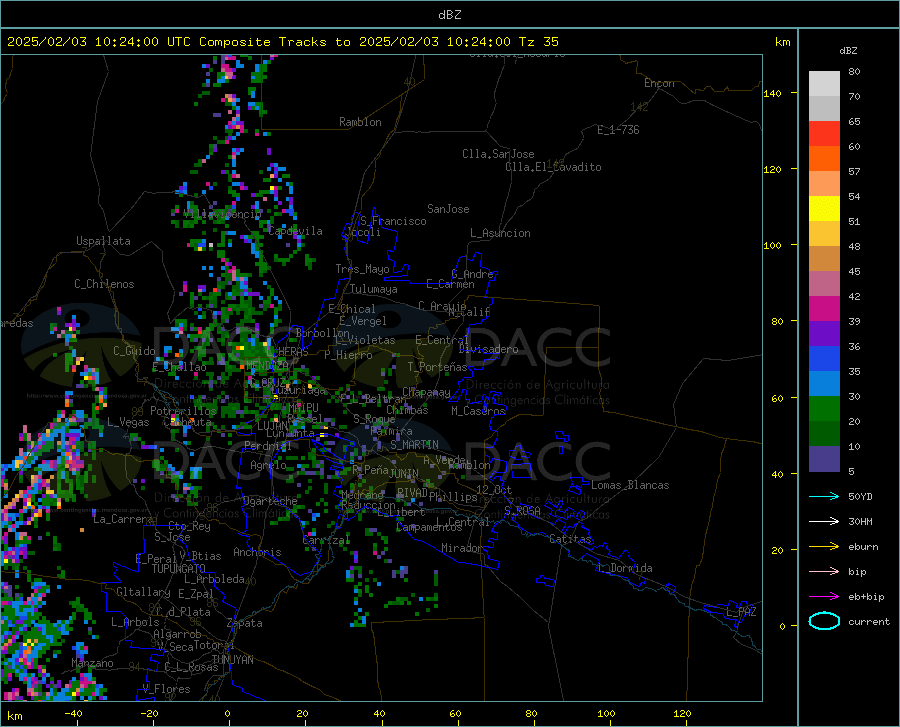
Task: Click the yellow eburn arrow in legend
Action: coord(824,547)
